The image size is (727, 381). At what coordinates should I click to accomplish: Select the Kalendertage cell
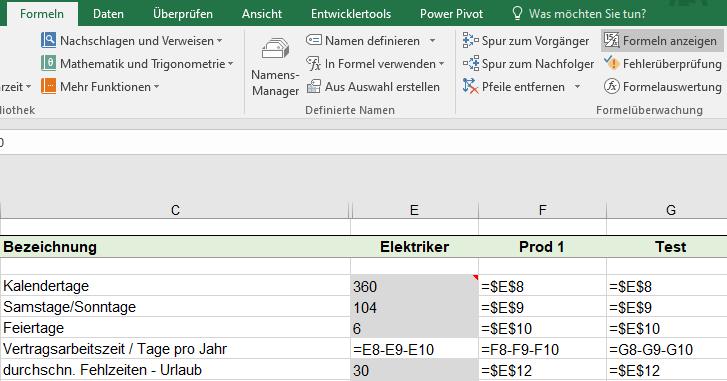point(175,286)
